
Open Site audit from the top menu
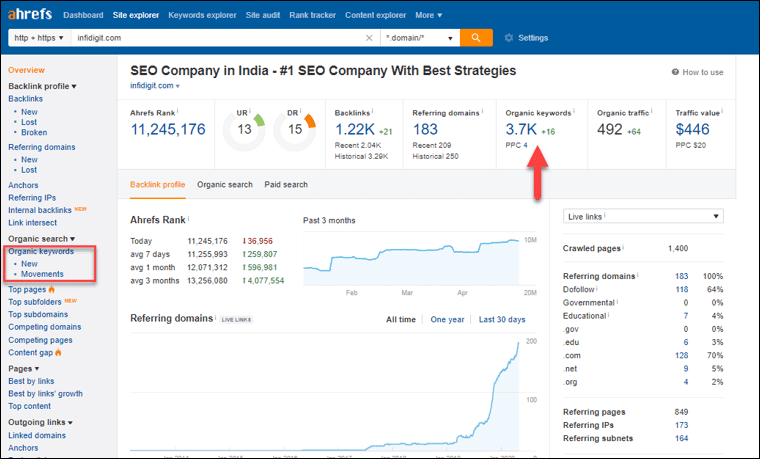tap(263, 15)
